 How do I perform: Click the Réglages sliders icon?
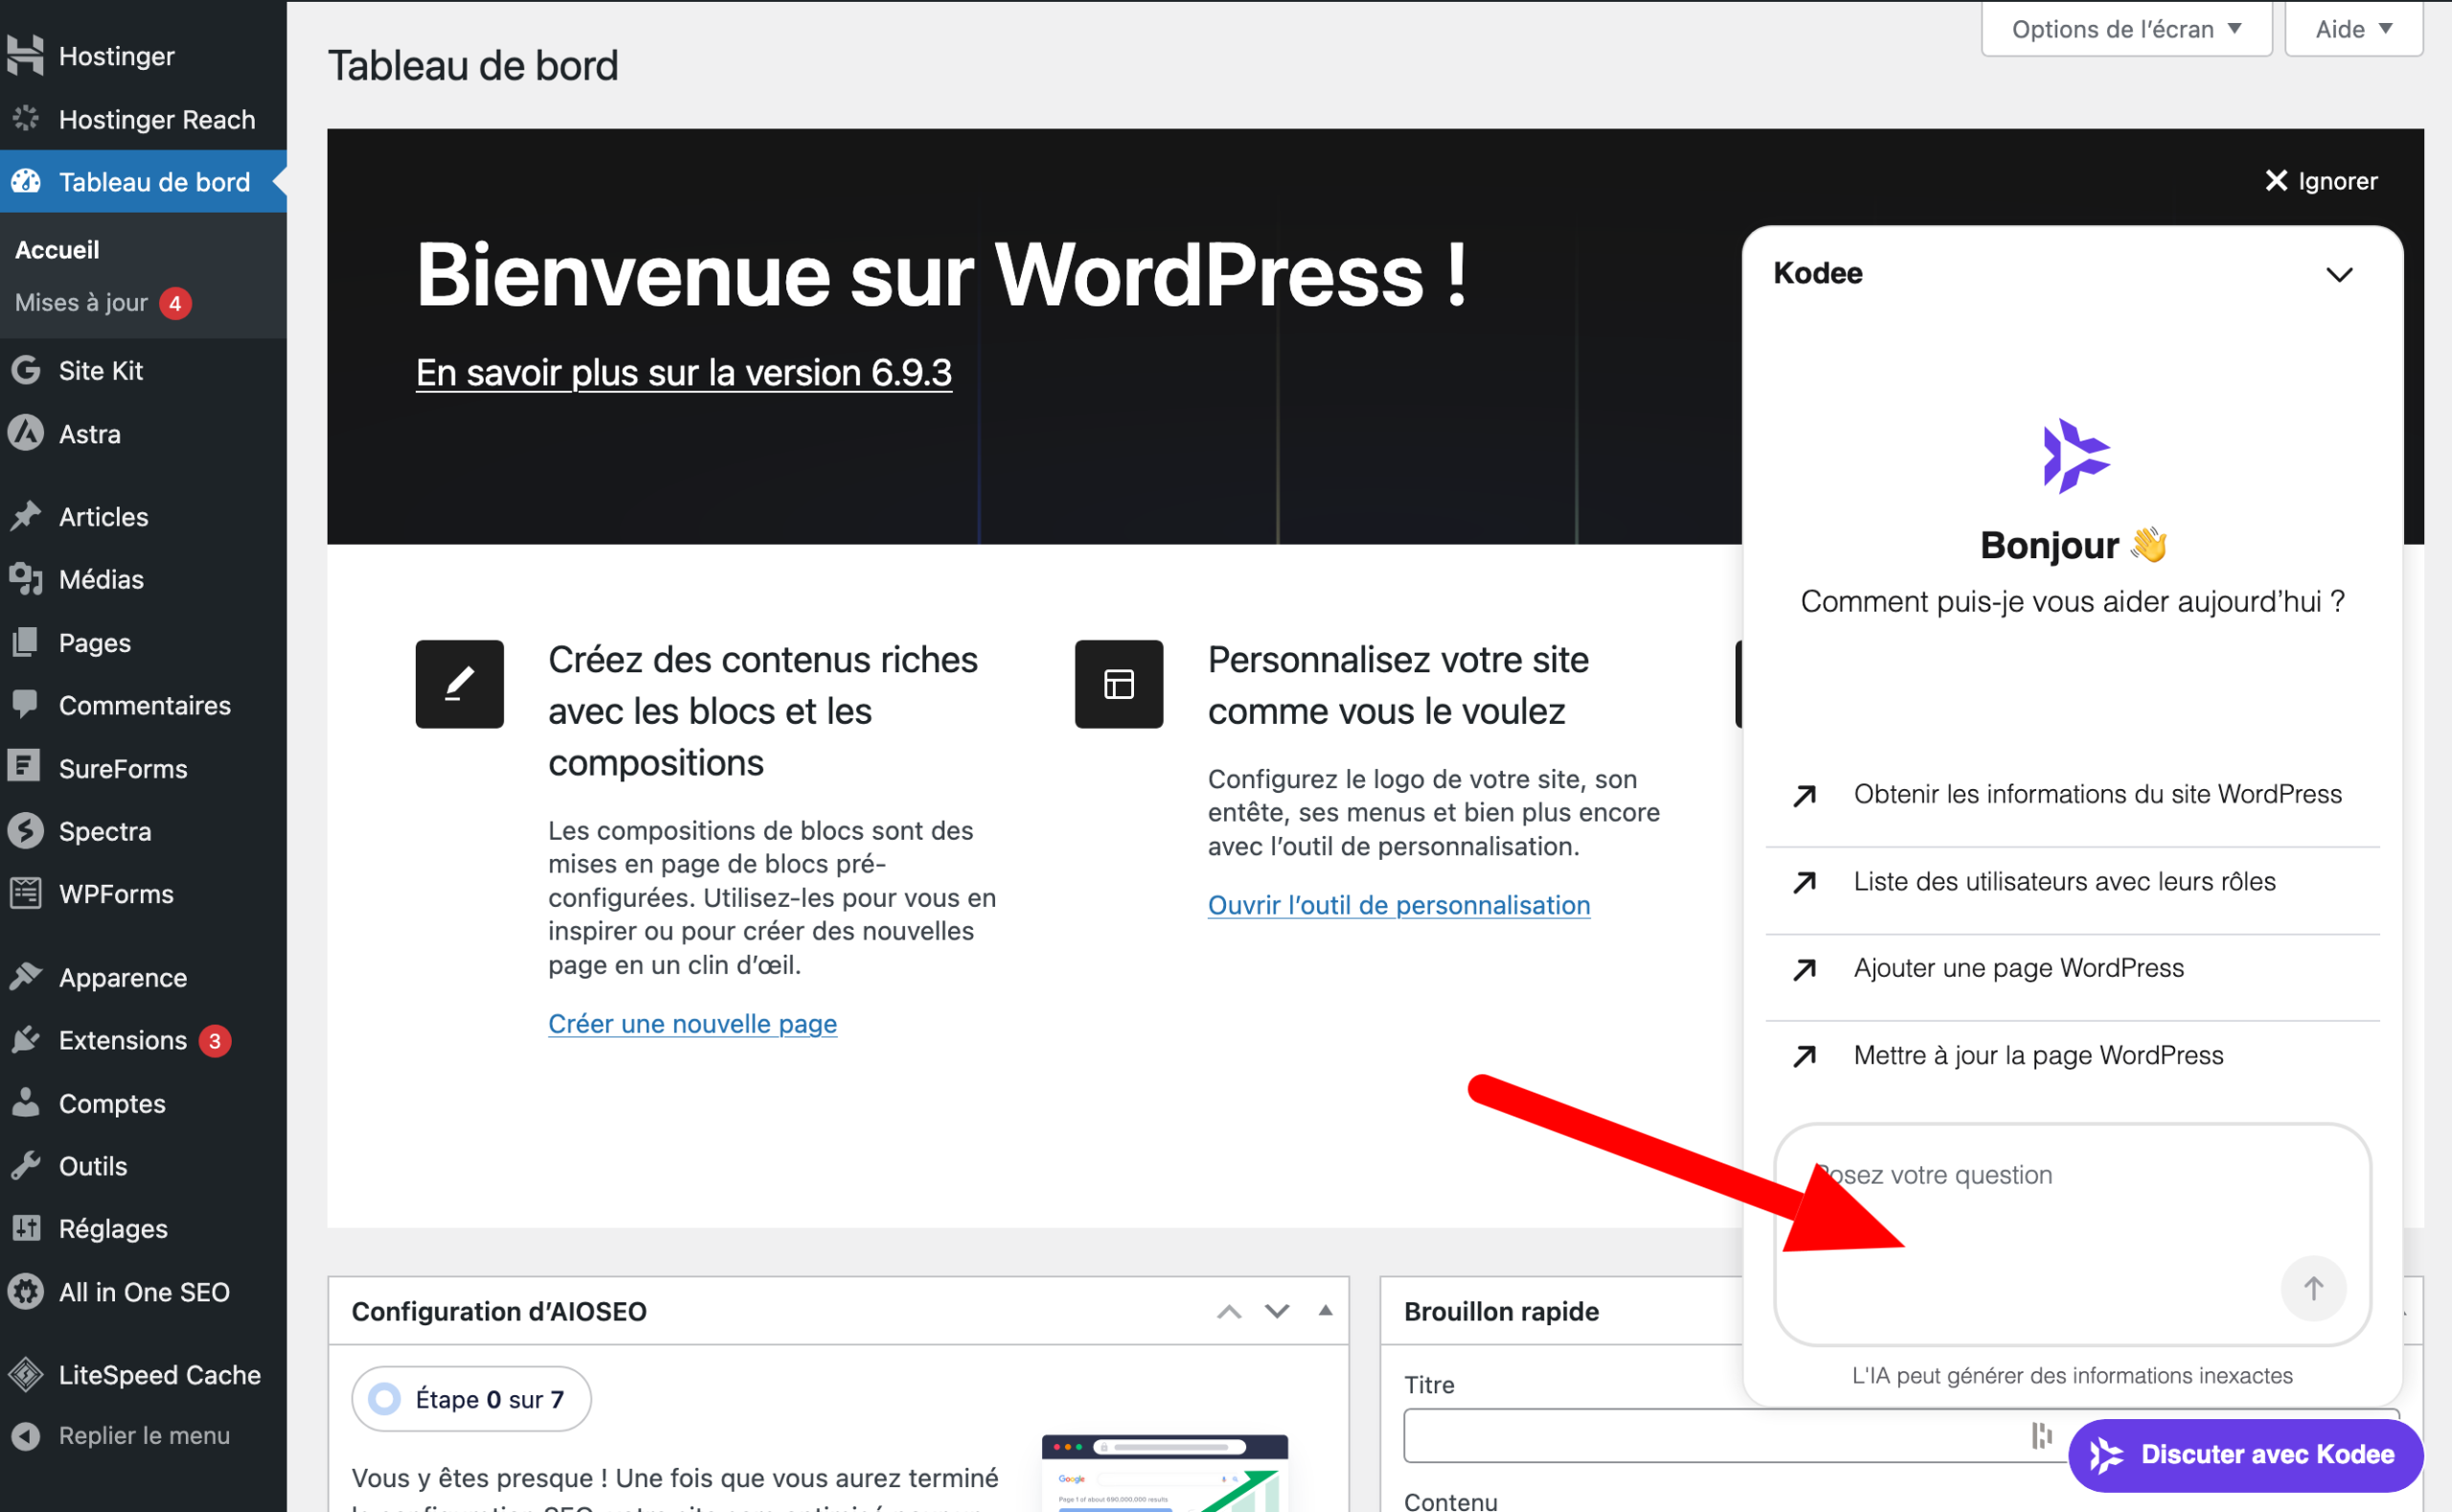click(26, 1228)
